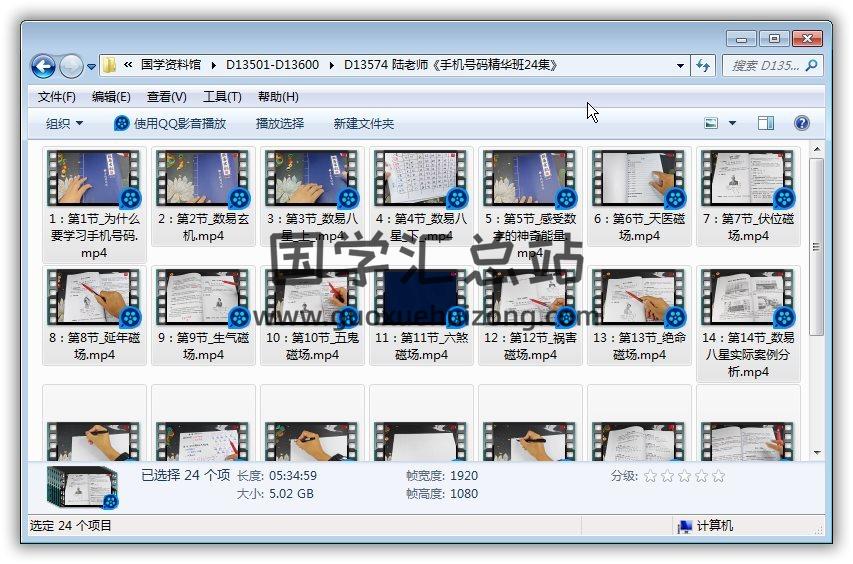
Task: Click the 播放选择 button
Action: 280,123
